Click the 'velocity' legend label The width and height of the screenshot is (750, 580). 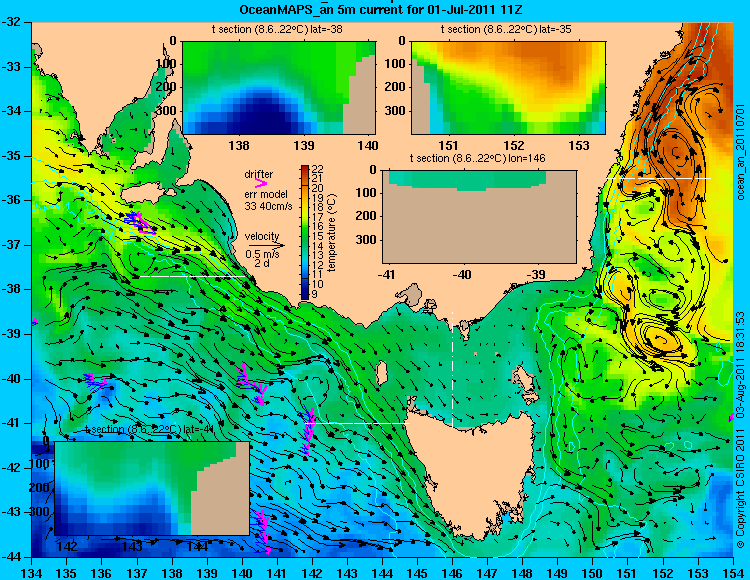(262, 236)
